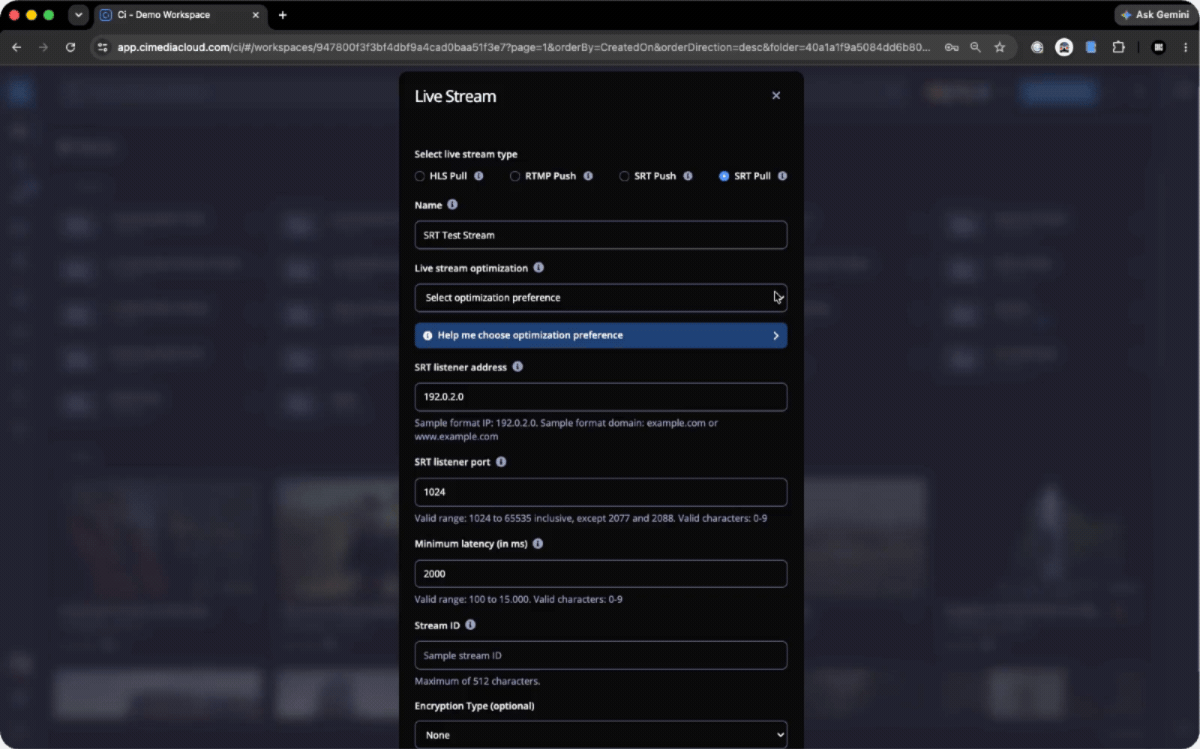Click info icon next to SRT listener port

[501, 462]
